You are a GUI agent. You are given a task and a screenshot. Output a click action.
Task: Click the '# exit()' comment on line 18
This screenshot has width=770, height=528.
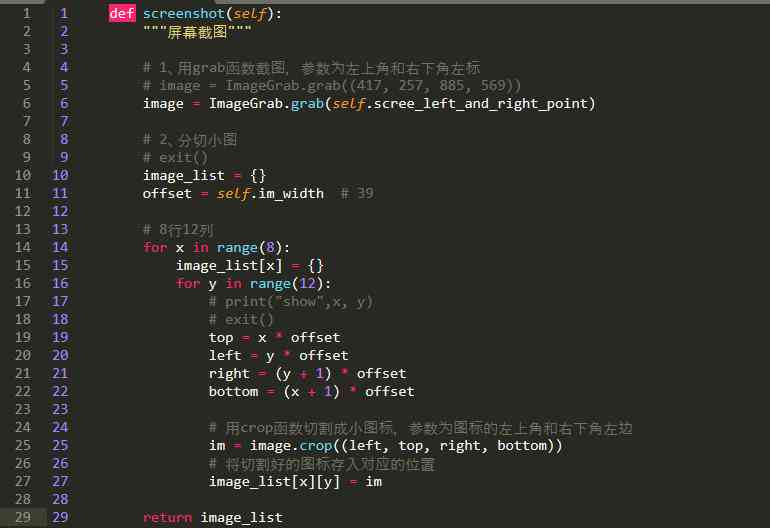click(241, 320)
